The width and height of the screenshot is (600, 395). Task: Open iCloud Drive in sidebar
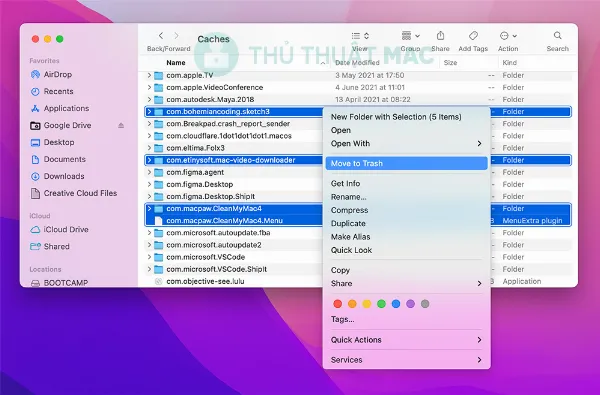(59, 229)
